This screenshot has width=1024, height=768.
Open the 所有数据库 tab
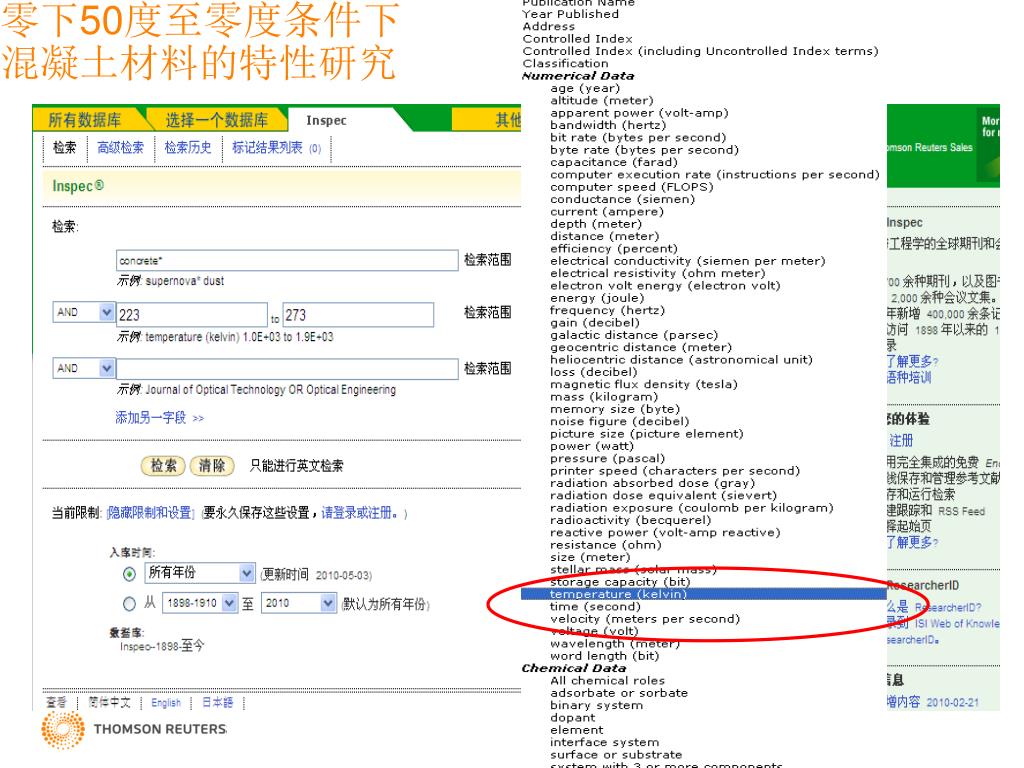[85, 120]
